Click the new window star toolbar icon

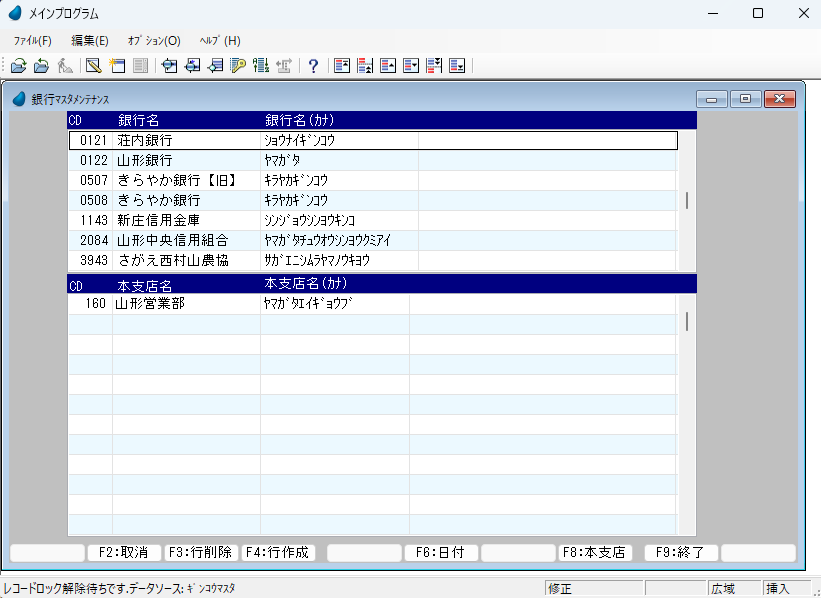pos(117,66)
